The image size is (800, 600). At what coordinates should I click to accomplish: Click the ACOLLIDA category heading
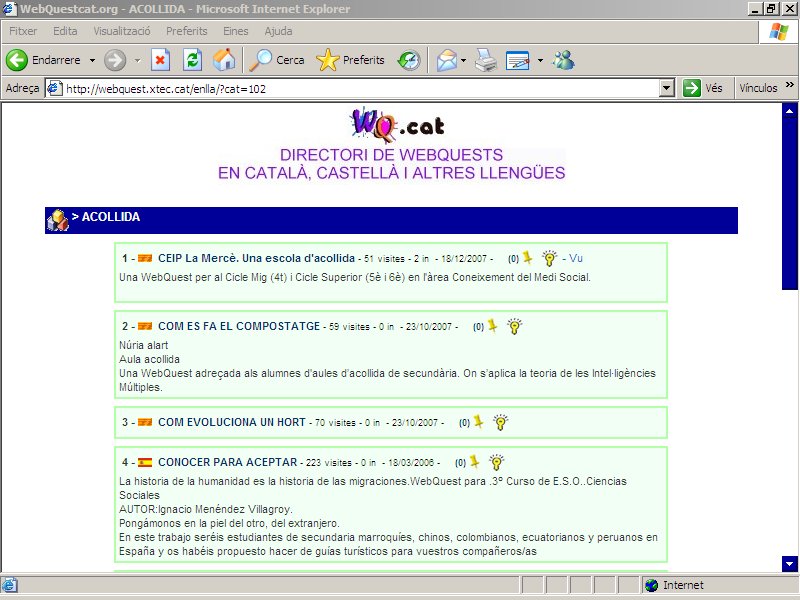click(x=111, y=217)
